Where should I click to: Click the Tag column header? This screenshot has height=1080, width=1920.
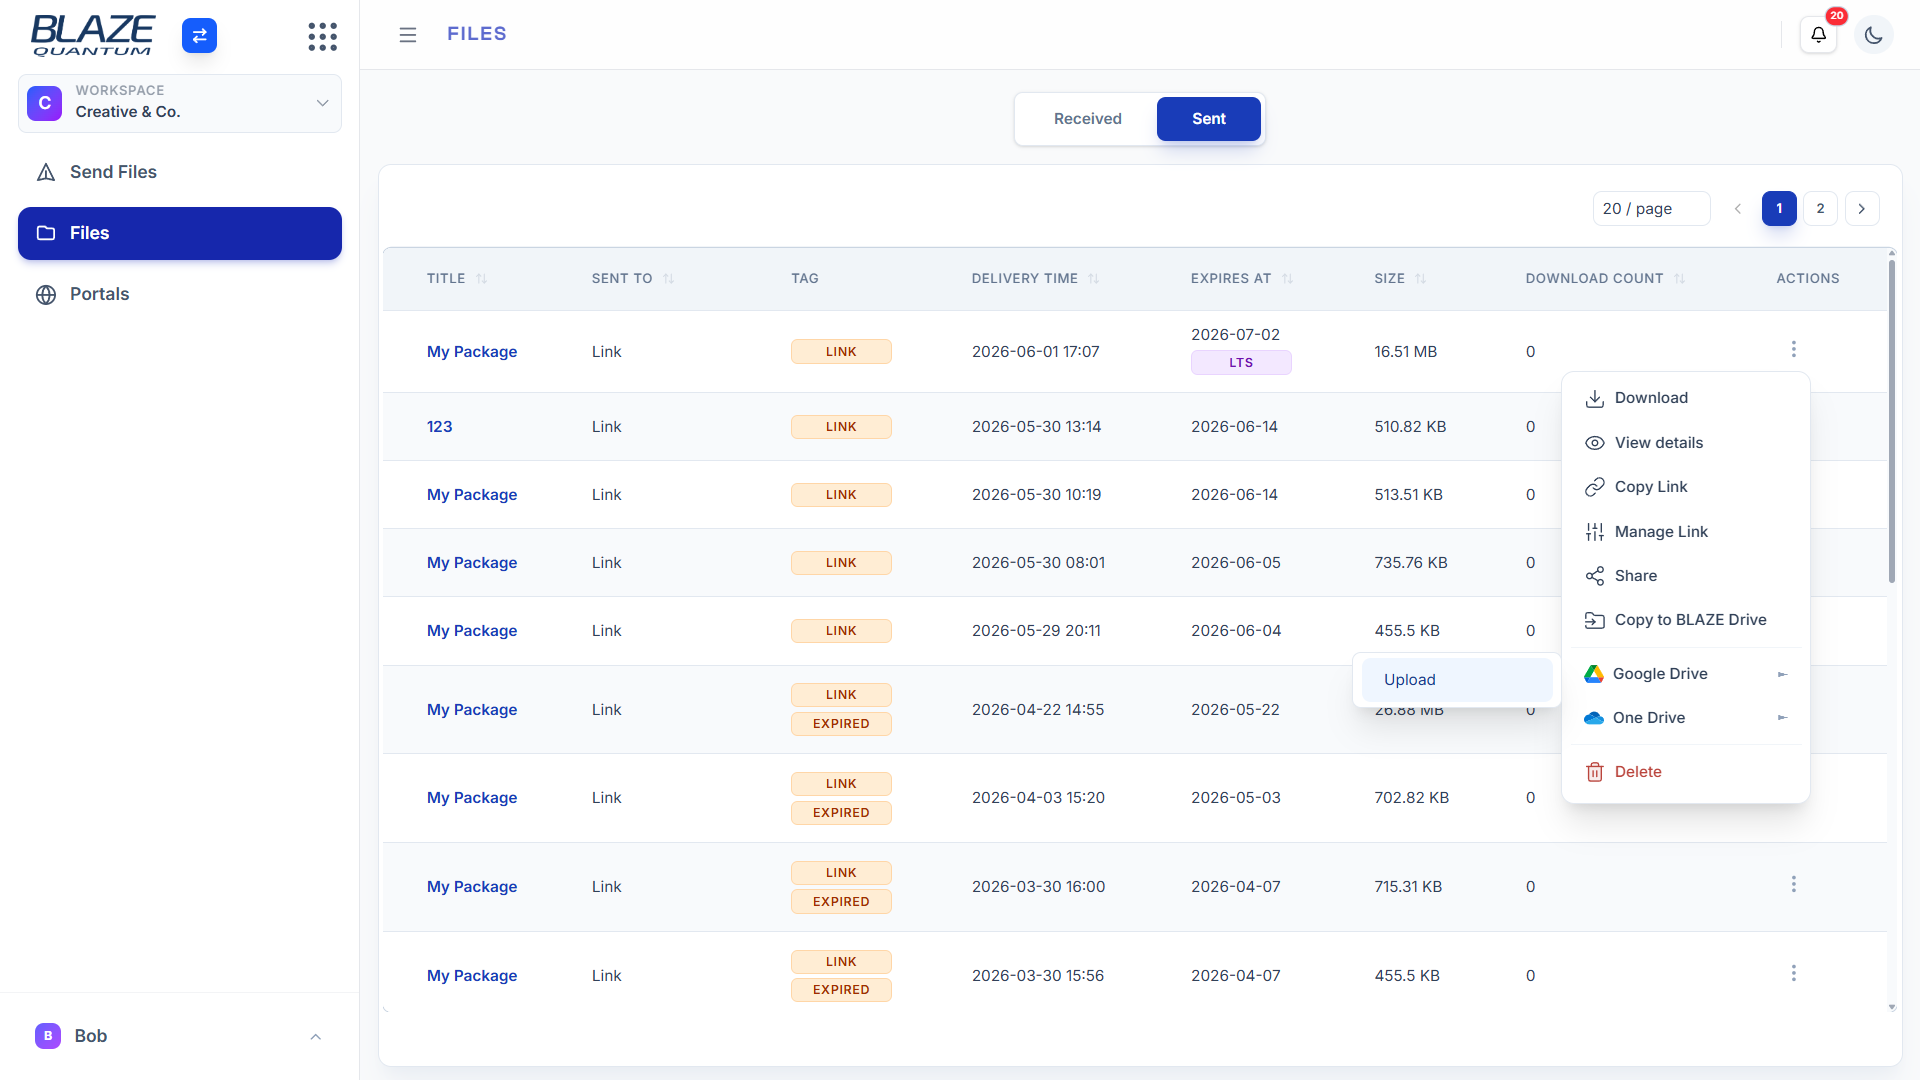(805, 279)
